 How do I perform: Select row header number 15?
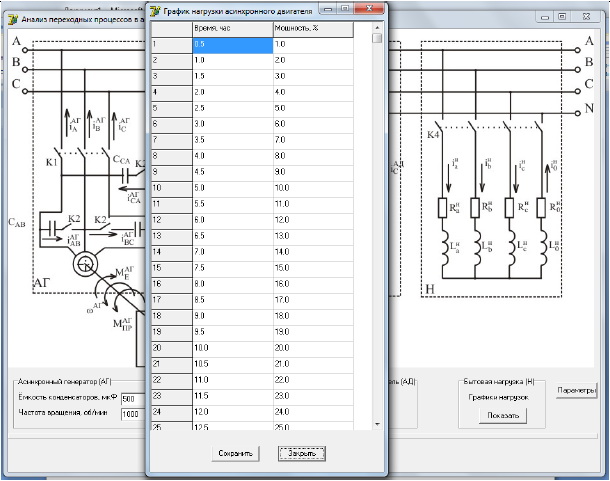(x=171, y=268)
